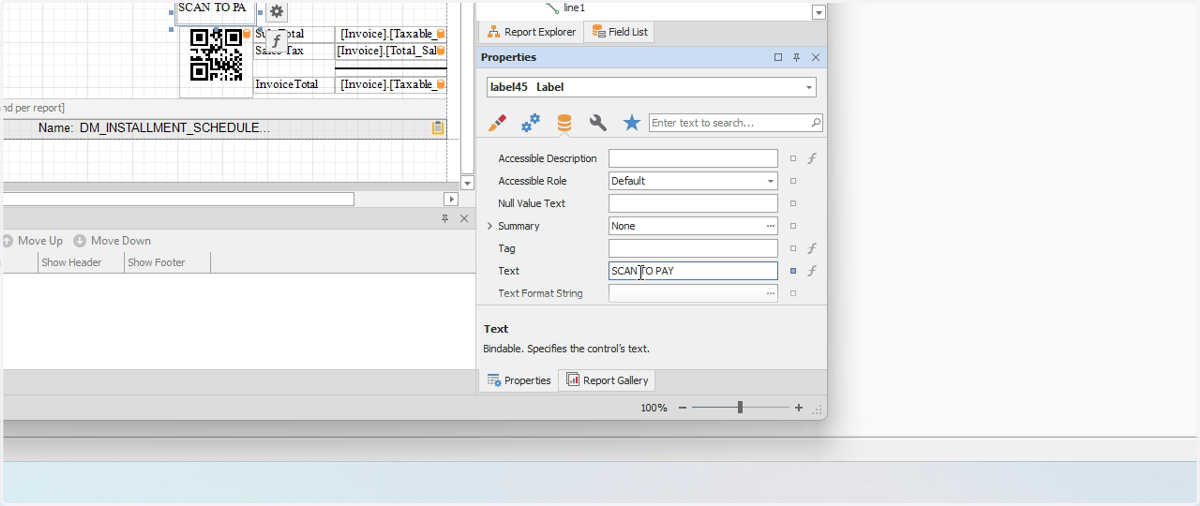
Task: Click the search magnifier in the properties search box
Action: [x=816, y=123]
